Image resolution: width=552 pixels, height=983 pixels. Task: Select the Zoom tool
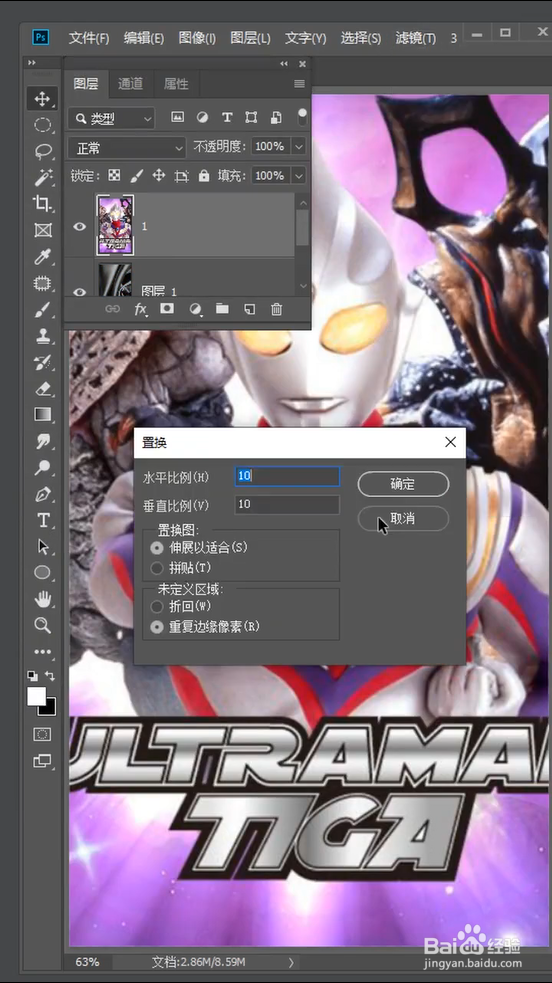coord(43,625)
